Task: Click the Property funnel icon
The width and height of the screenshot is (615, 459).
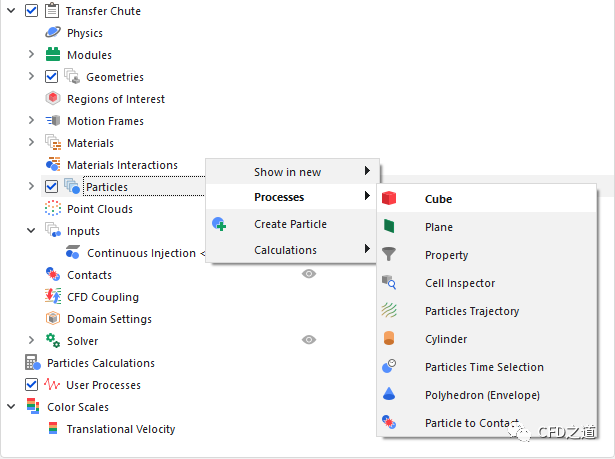Action: coord(389,255)
